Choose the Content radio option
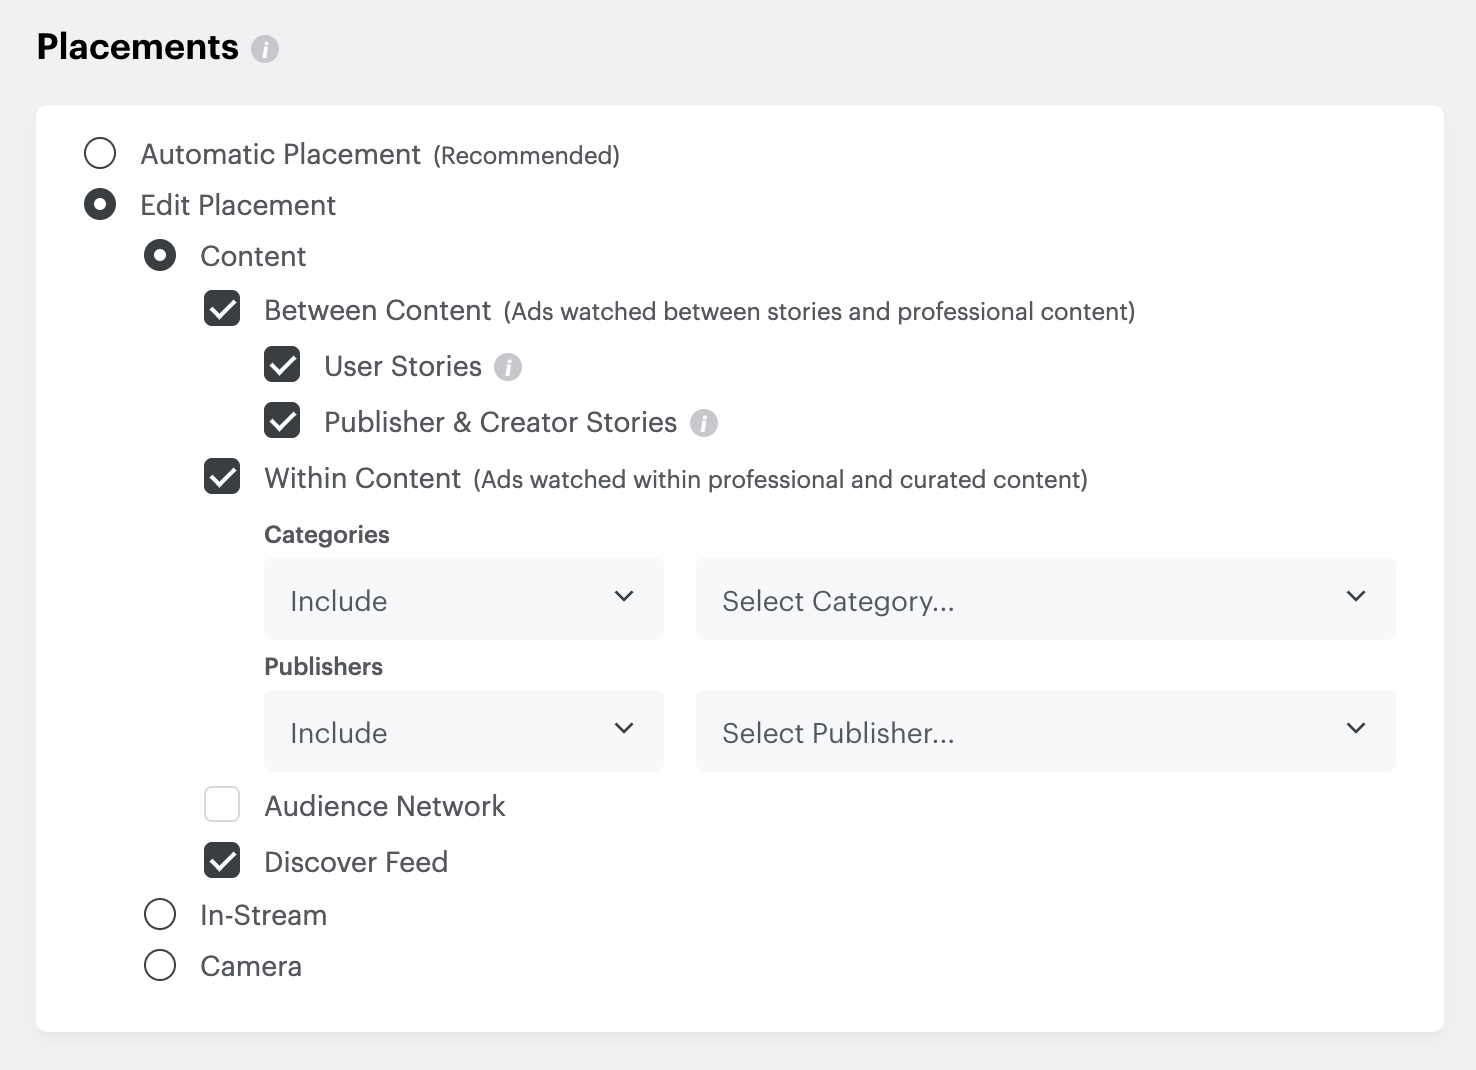This screenshot has width=1476, height=1070. tap(160, 256)
